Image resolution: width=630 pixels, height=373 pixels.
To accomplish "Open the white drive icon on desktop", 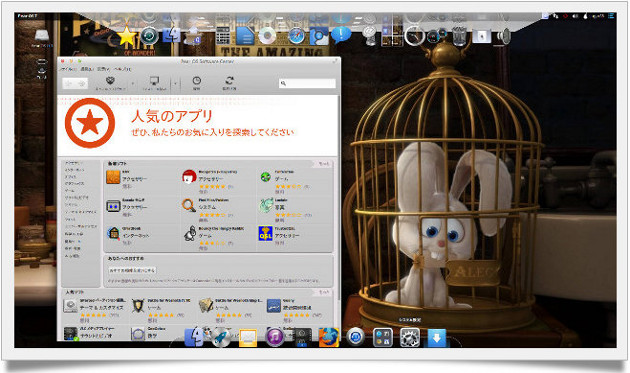I will pyautogui.click(x=42, y=35).
